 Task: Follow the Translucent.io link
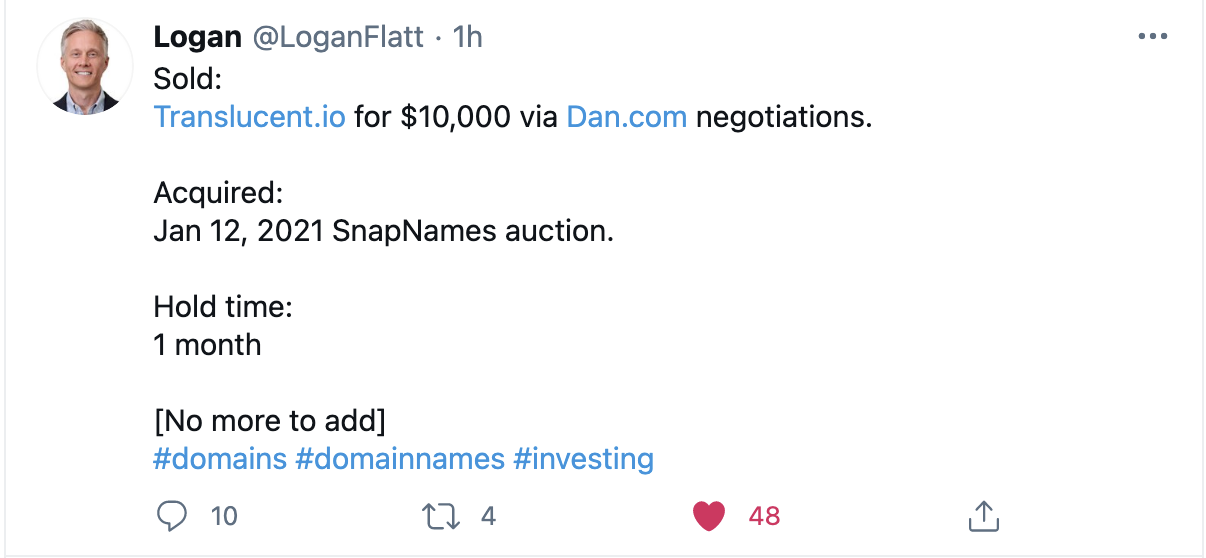click(x=250, y=117)
